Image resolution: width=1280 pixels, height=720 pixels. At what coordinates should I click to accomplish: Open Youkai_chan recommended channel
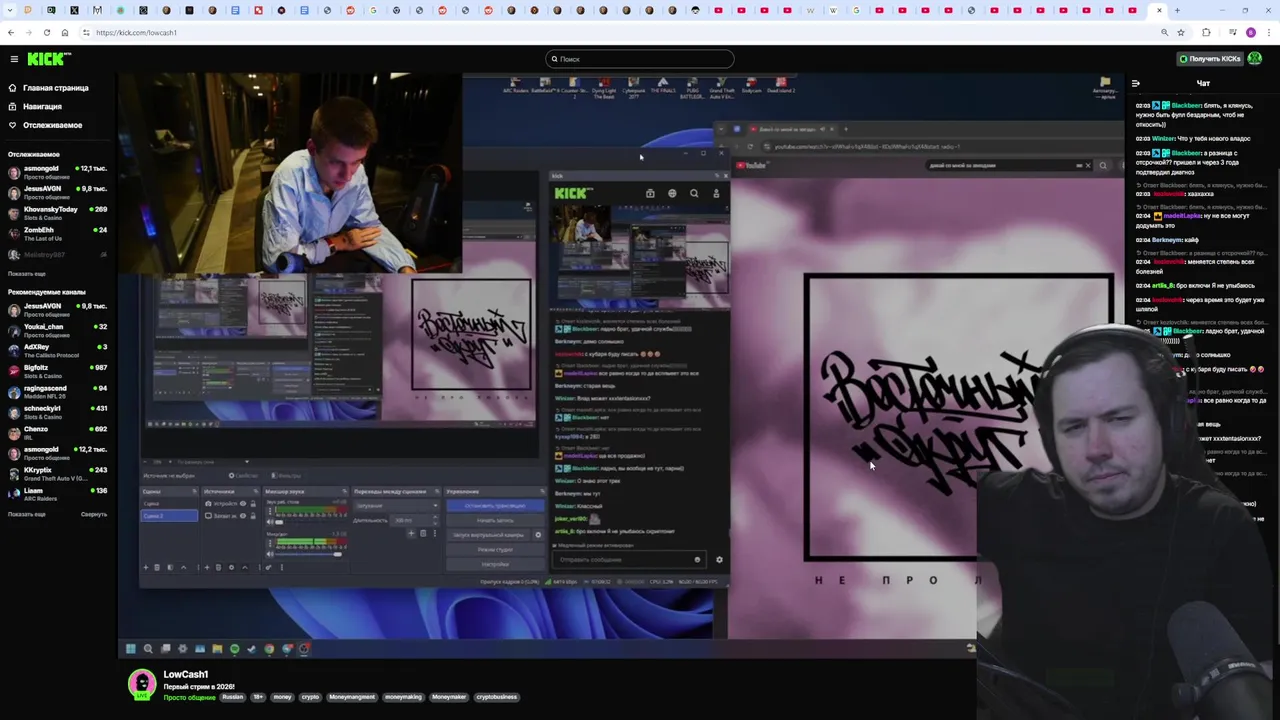pyautogui.click(x=60, y=330)
